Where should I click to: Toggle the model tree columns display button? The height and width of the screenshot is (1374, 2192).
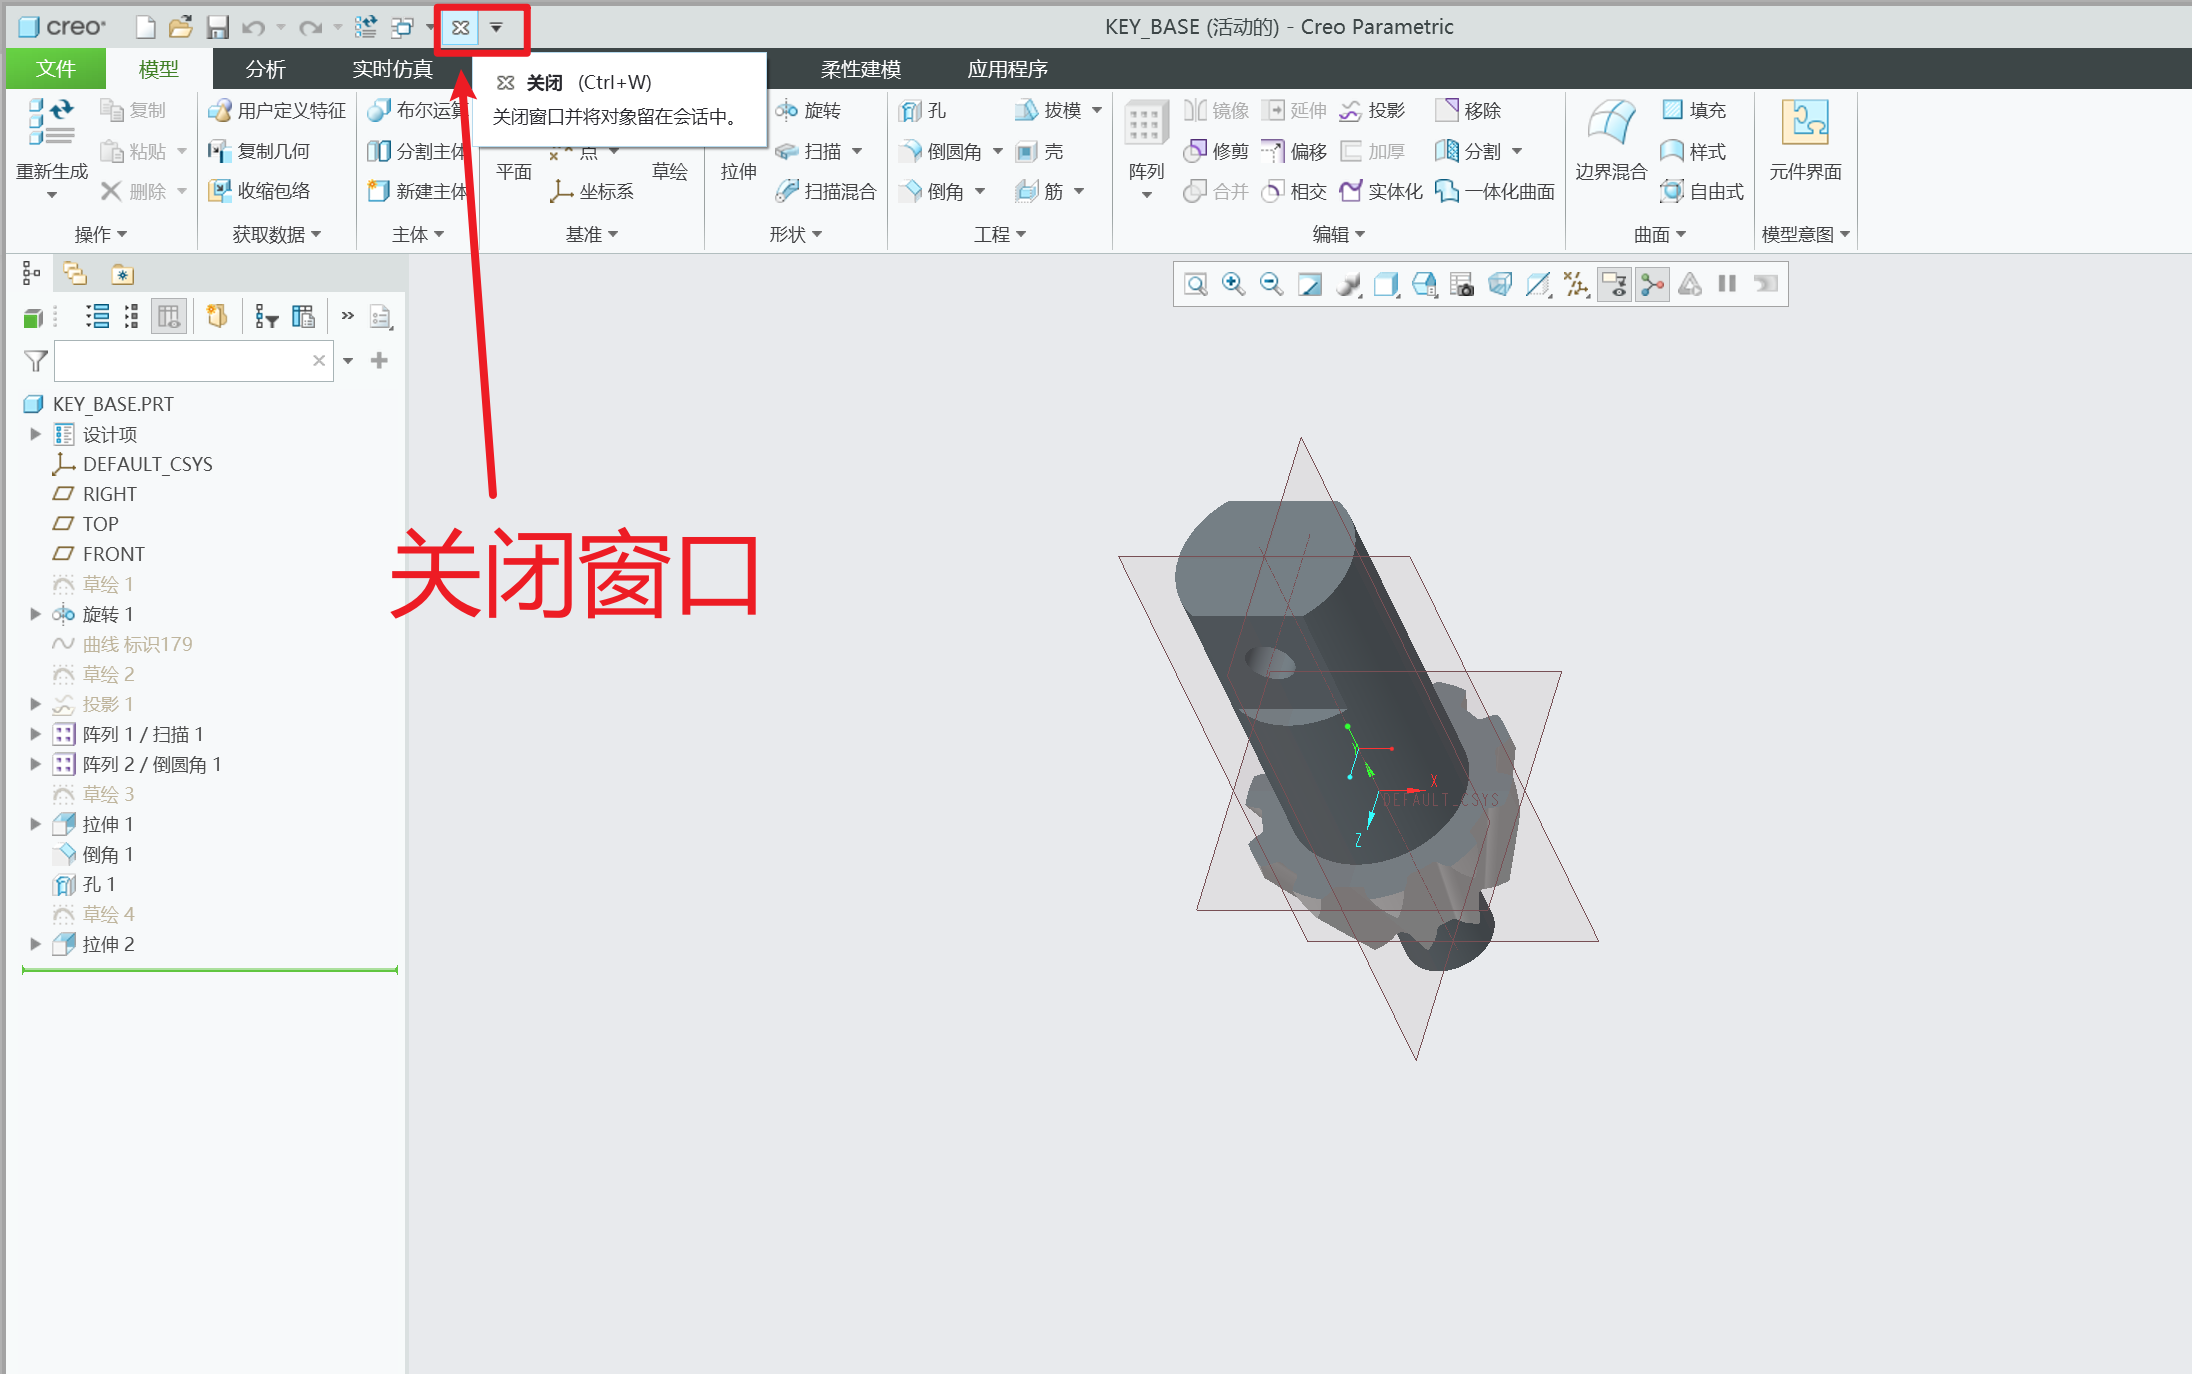coord(169,317)
